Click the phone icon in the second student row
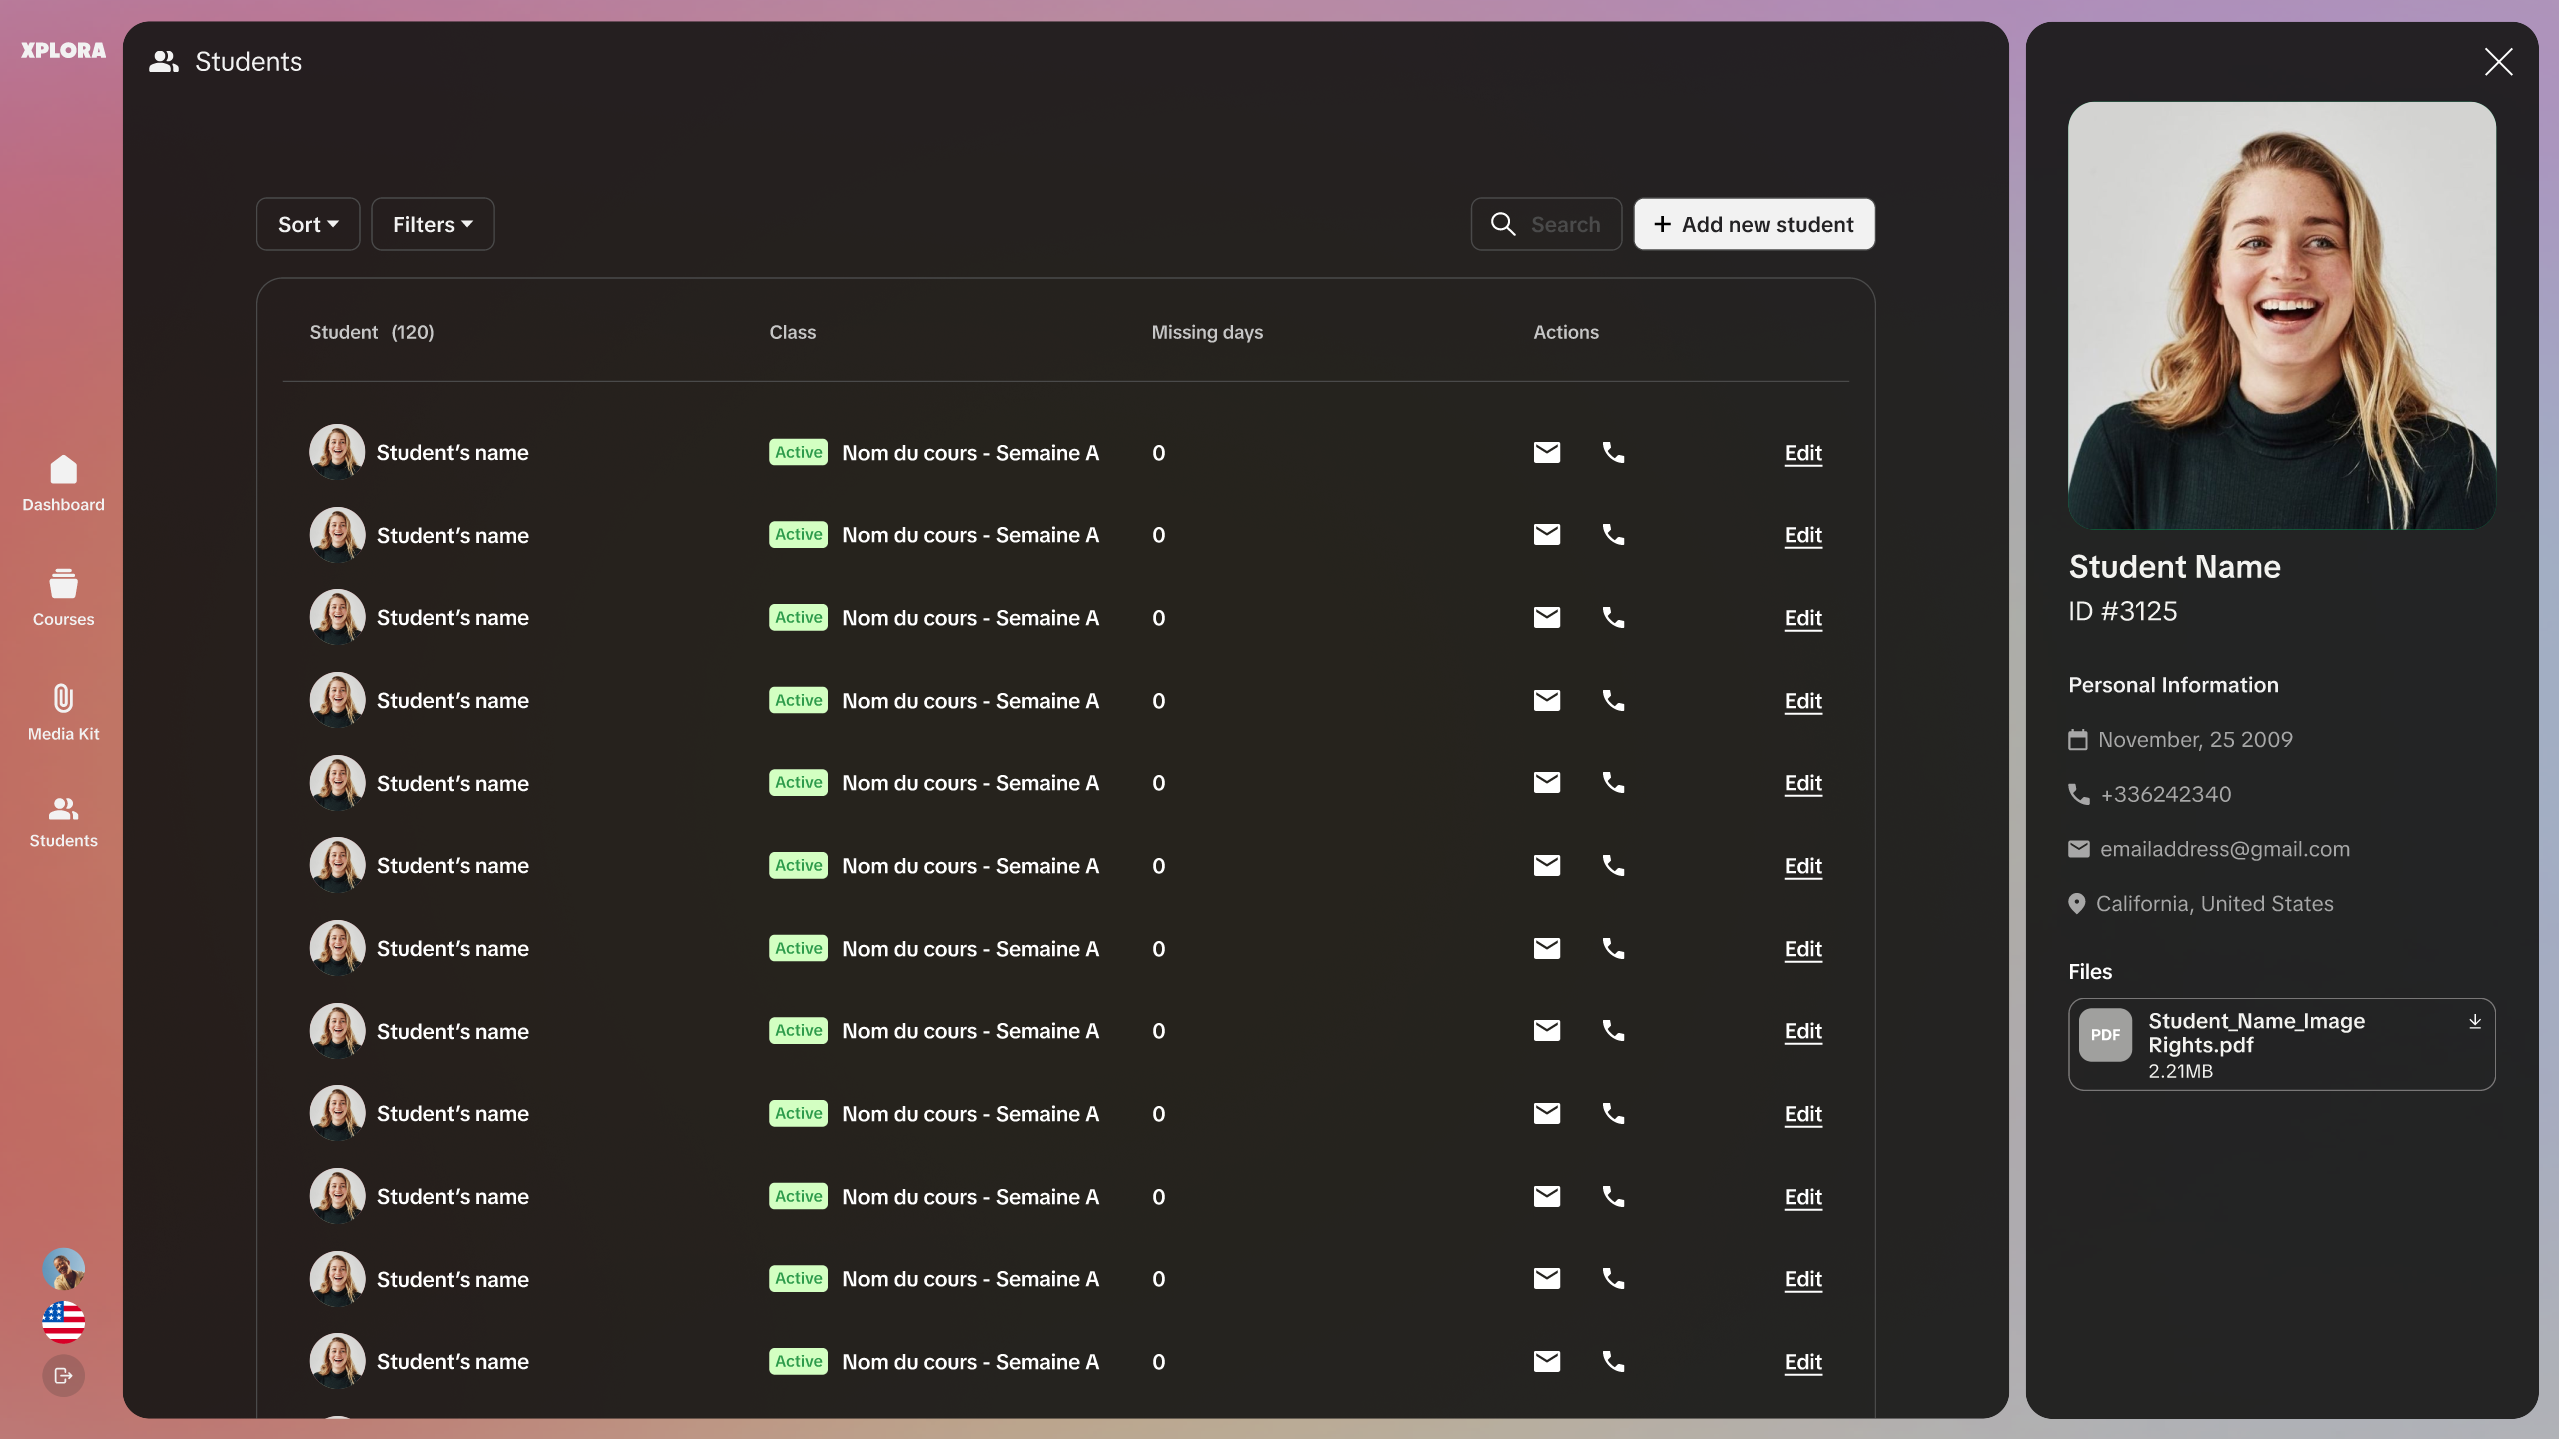The height and width of the screenshot is (1439, 2559). 1613,535
